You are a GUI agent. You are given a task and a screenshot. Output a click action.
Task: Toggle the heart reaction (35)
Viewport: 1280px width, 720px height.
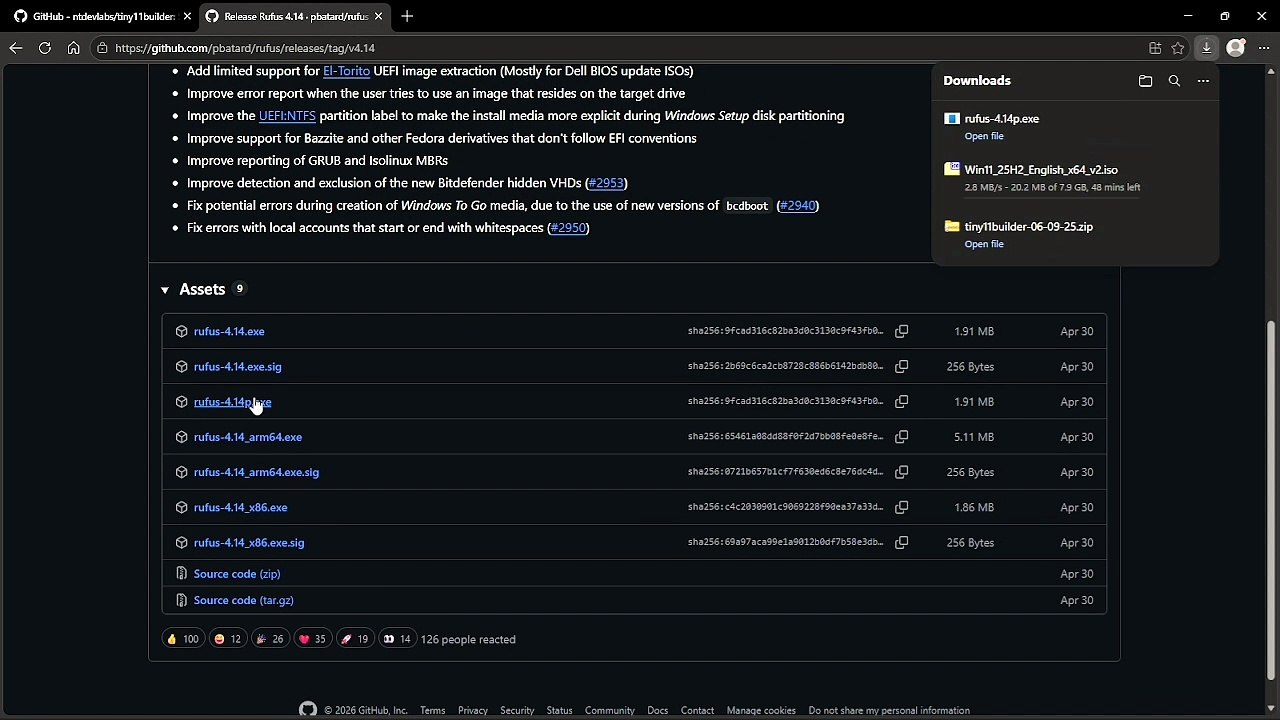click(313, 639)
